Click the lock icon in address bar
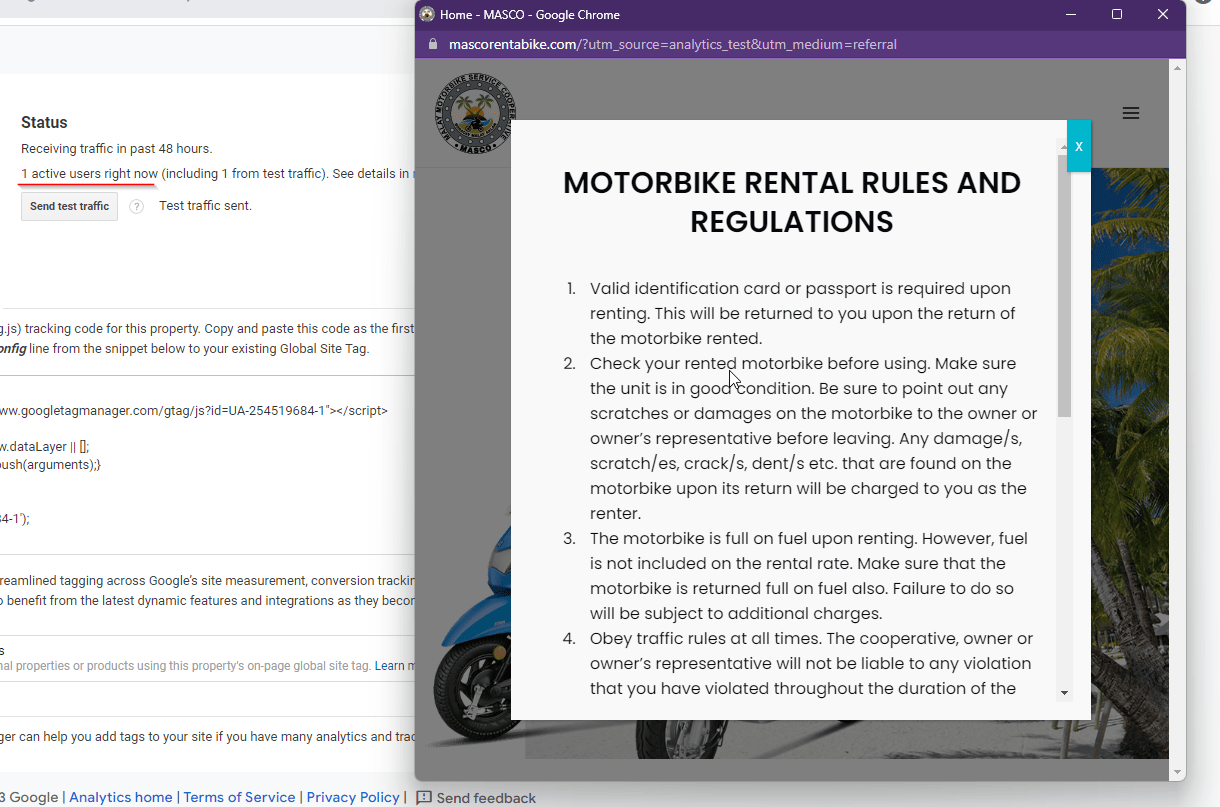 coord(433,44)
